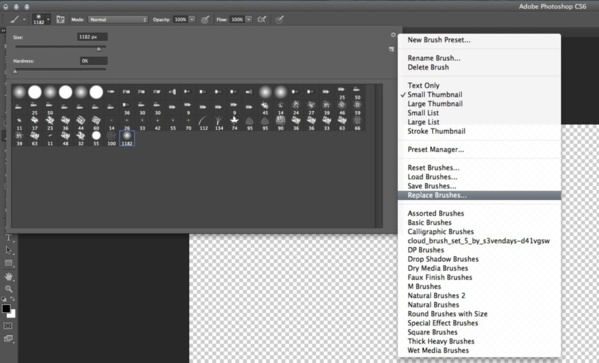
Task: Choose highlighted Replace Brushes item
Action: [x=479, y=195]
